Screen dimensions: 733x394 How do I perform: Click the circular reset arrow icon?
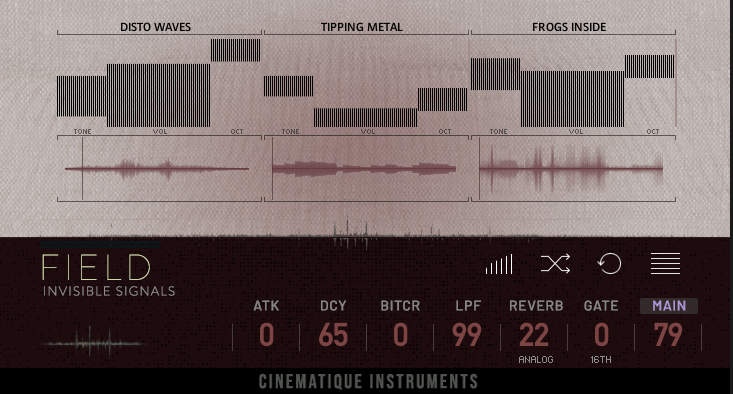point(610,264)
